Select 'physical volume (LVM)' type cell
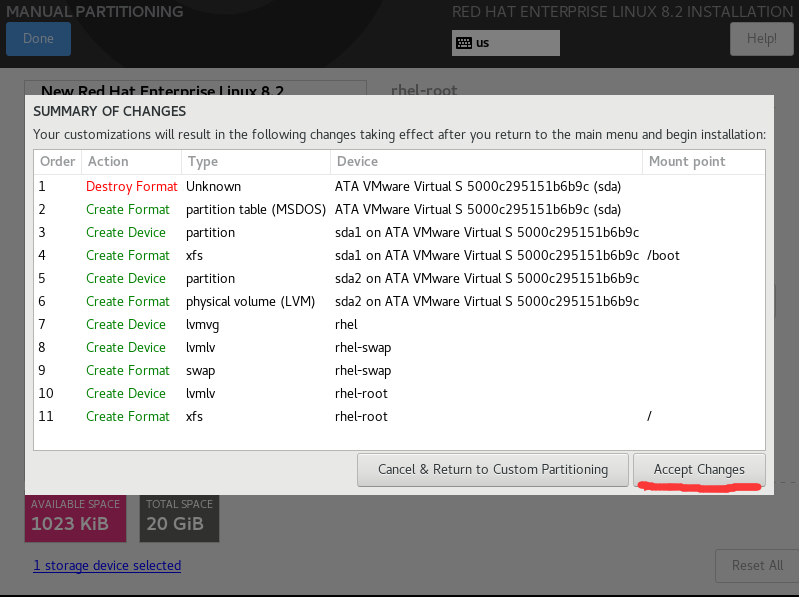The height and width of the screenshot is (597, 799). click(250, 302)
